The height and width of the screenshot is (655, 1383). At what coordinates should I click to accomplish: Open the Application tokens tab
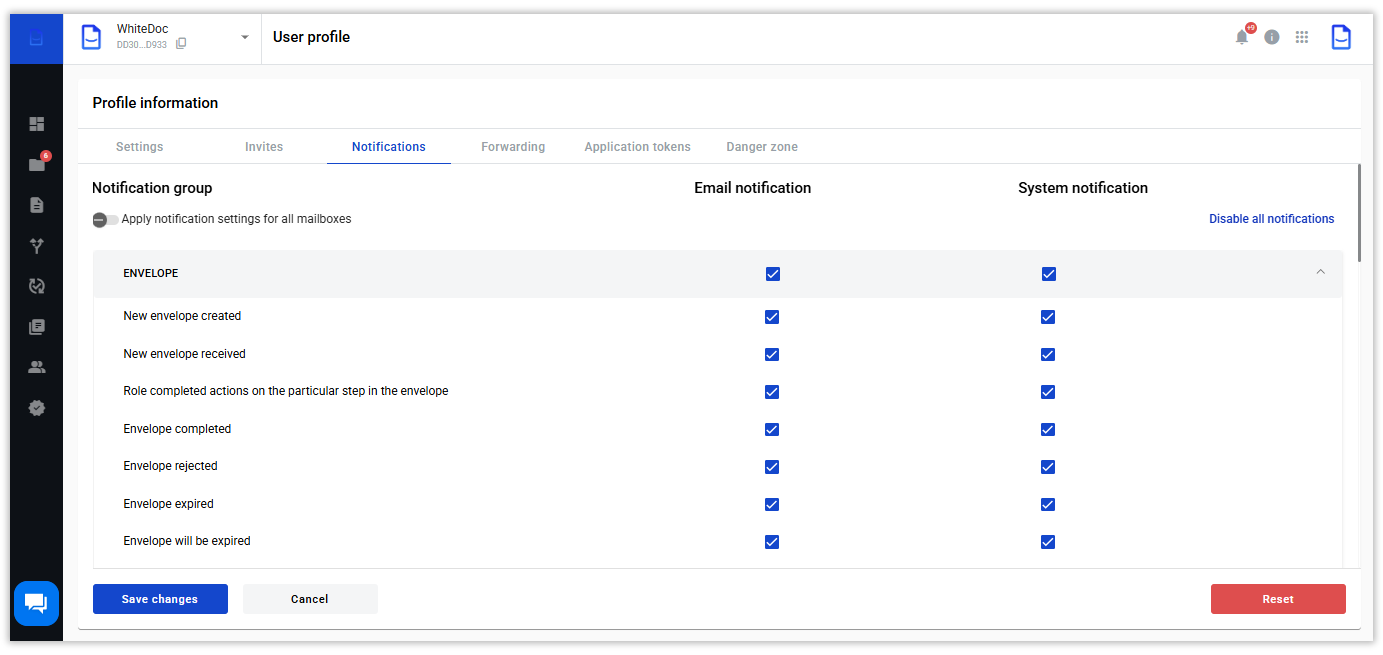pos(637,147)
